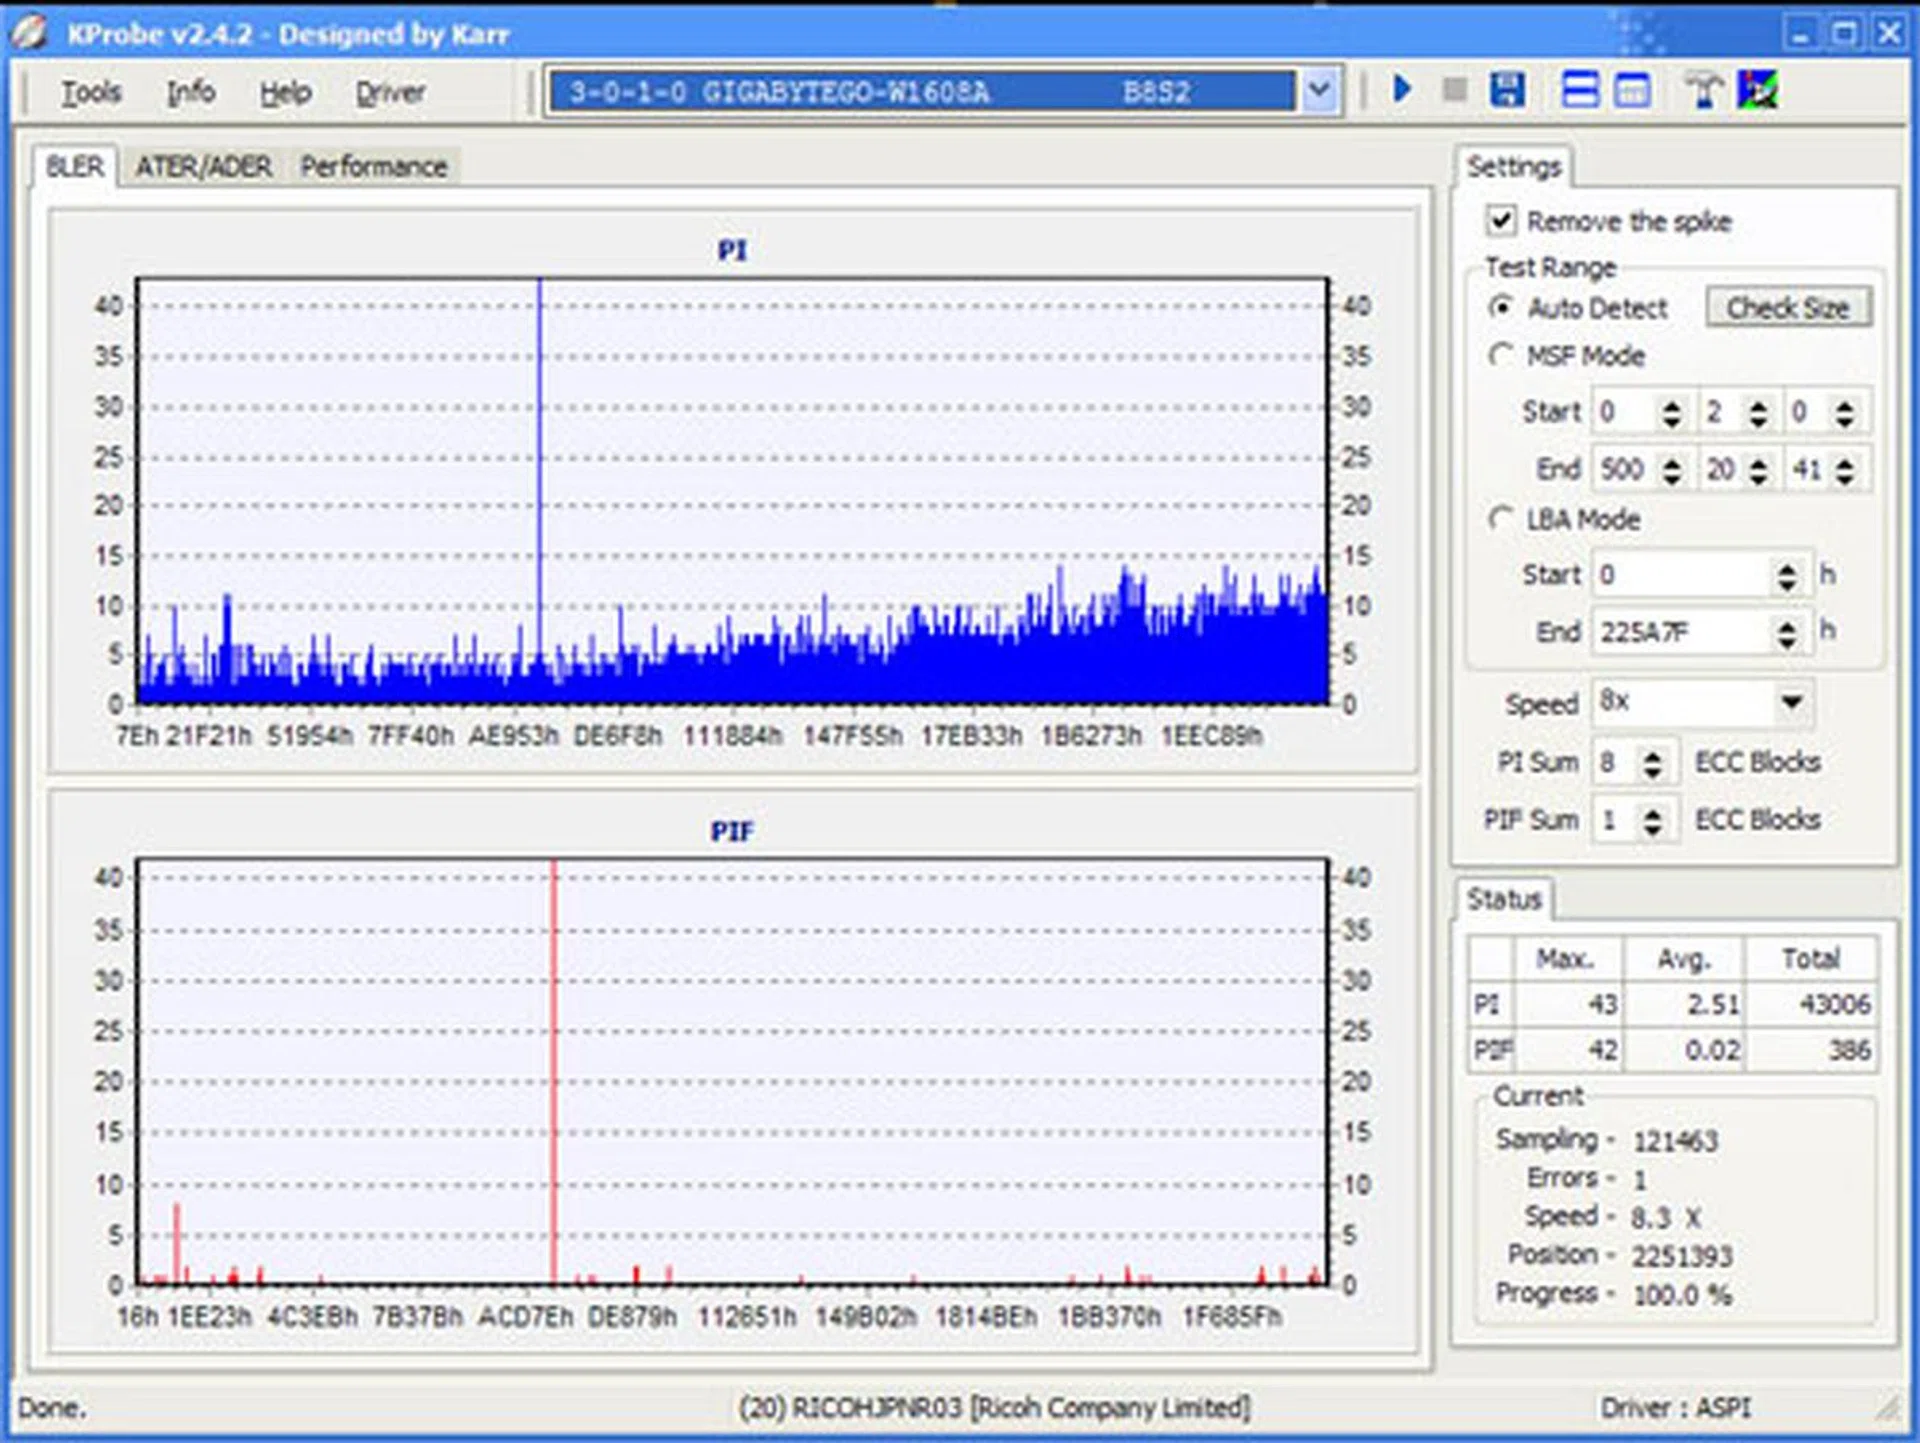Open options via the hammer tool icon

(x=1702, y=90)
